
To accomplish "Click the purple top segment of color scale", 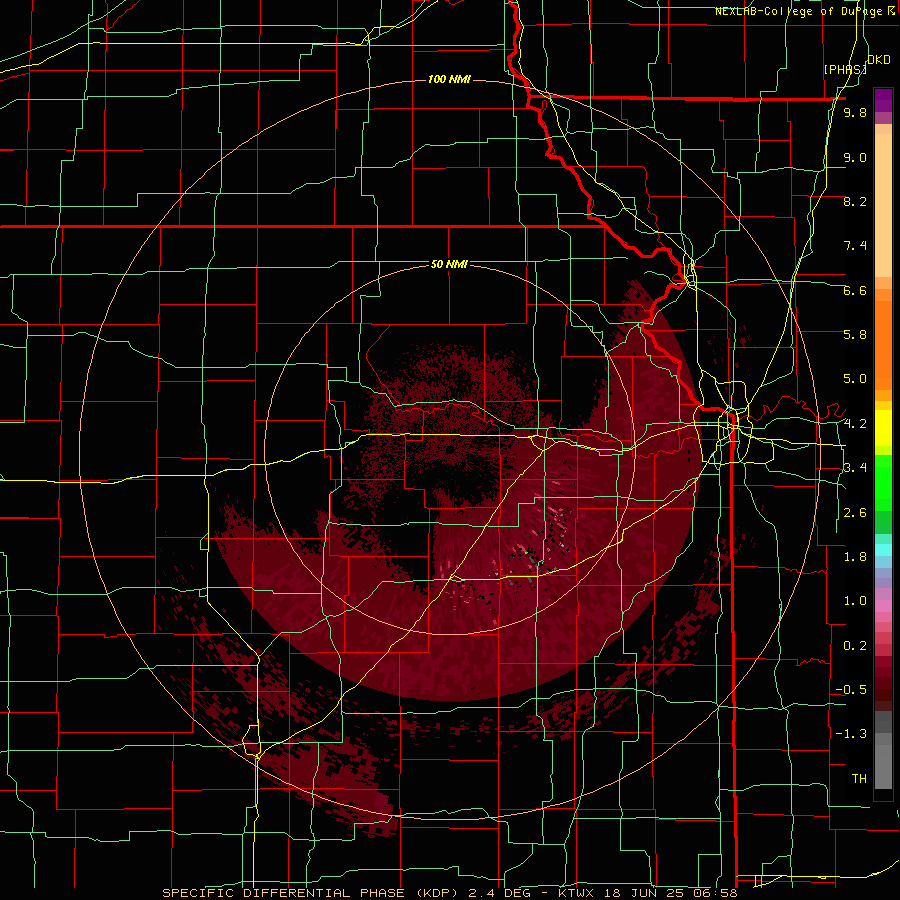I will tap(883, 100).
